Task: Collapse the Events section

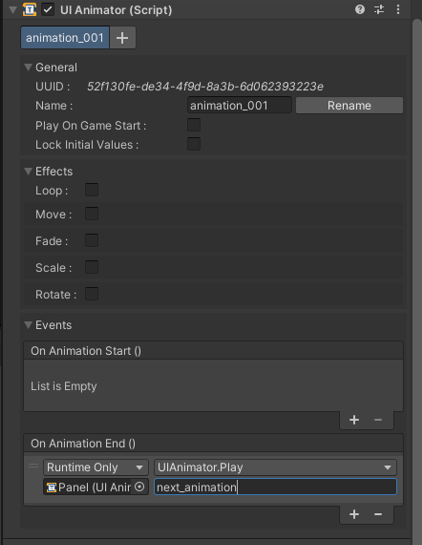Action: 29,325
